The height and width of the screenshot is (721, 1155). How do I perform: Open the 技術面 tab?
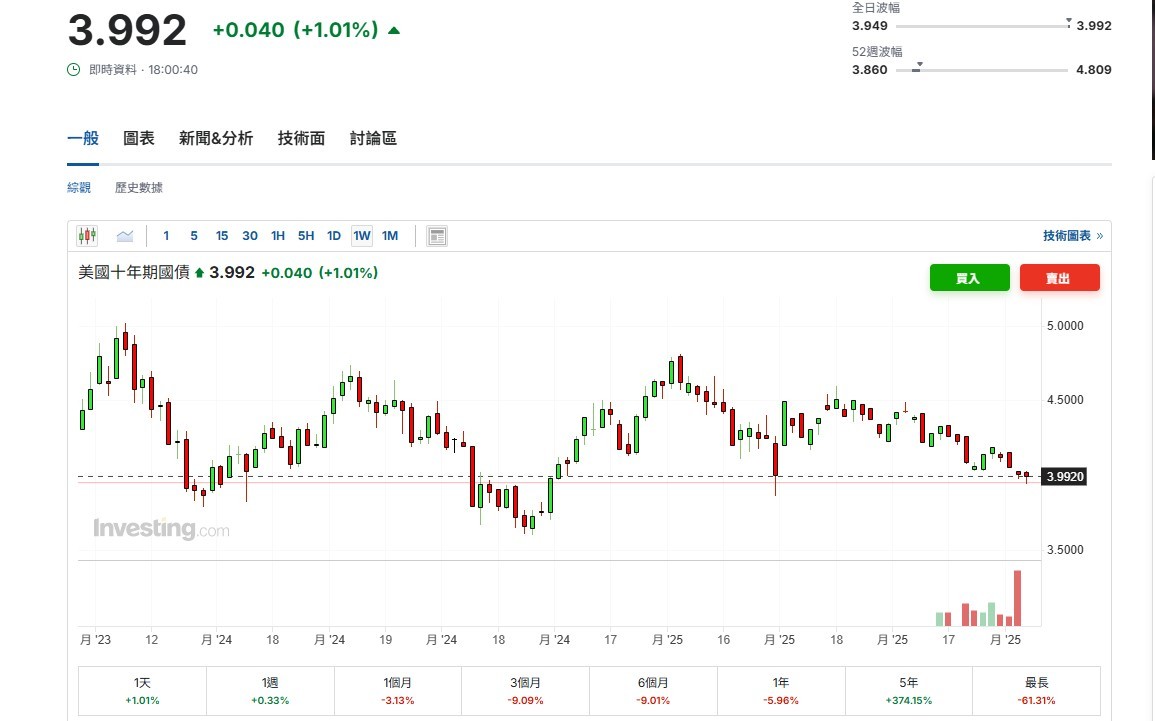[301, 139]
